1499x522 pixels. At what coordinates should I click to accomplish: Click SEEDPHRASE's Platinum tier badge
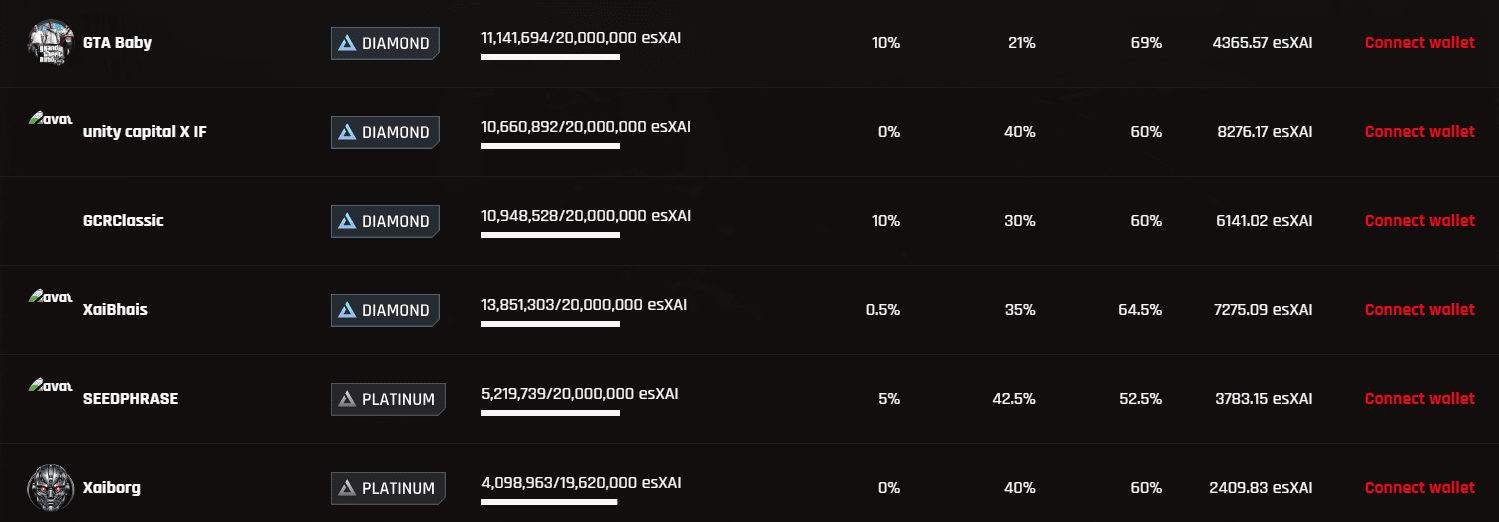(x=388, y=399)
